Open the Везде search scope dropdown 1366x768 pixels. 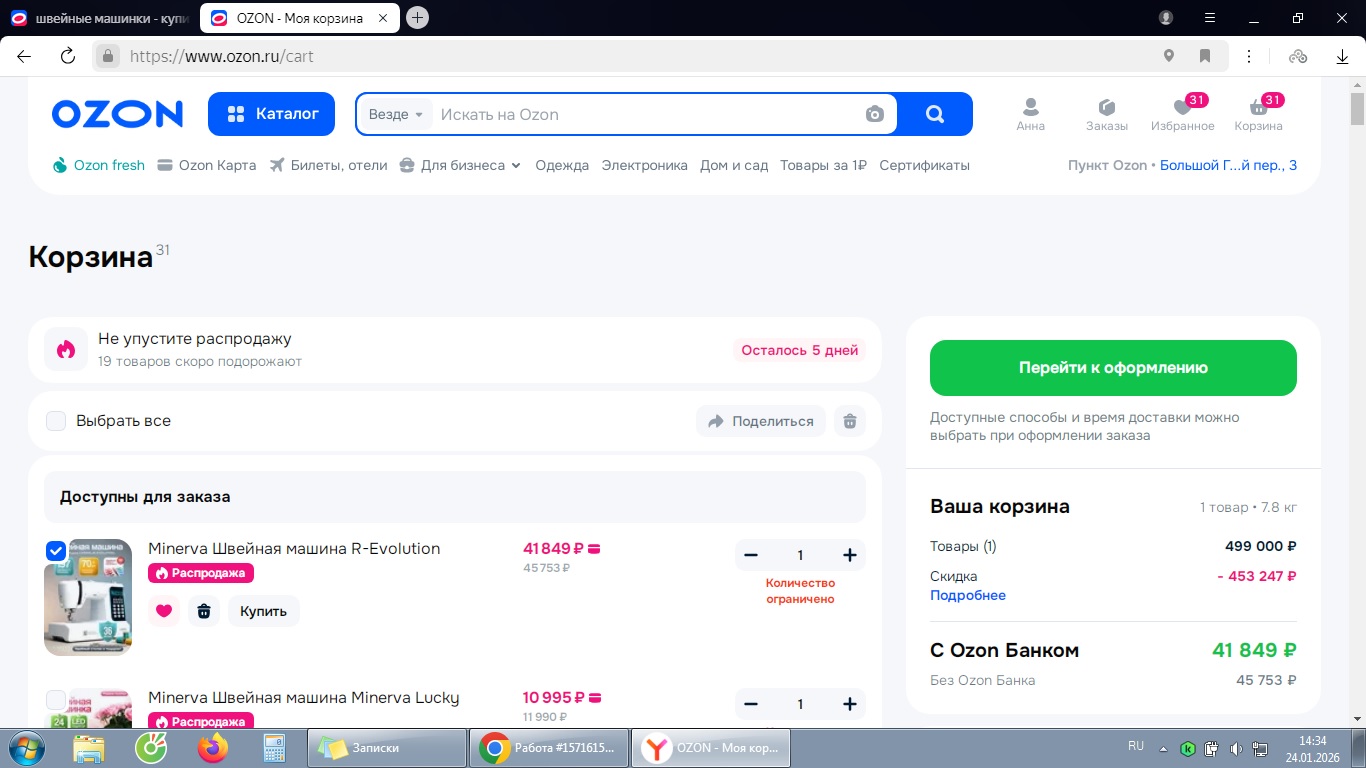coord(396,114)
